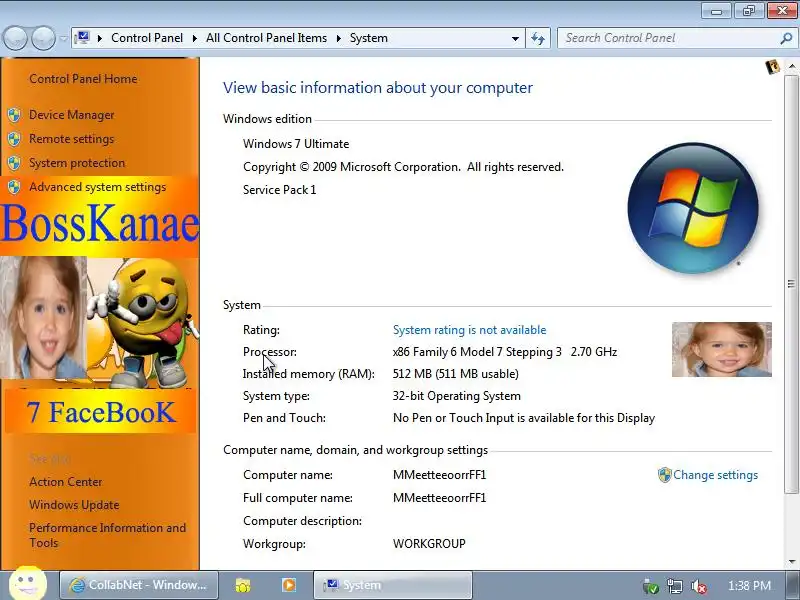Click the Windows logo image
This screenshot has width=800, height=600.
pos(693,208)
